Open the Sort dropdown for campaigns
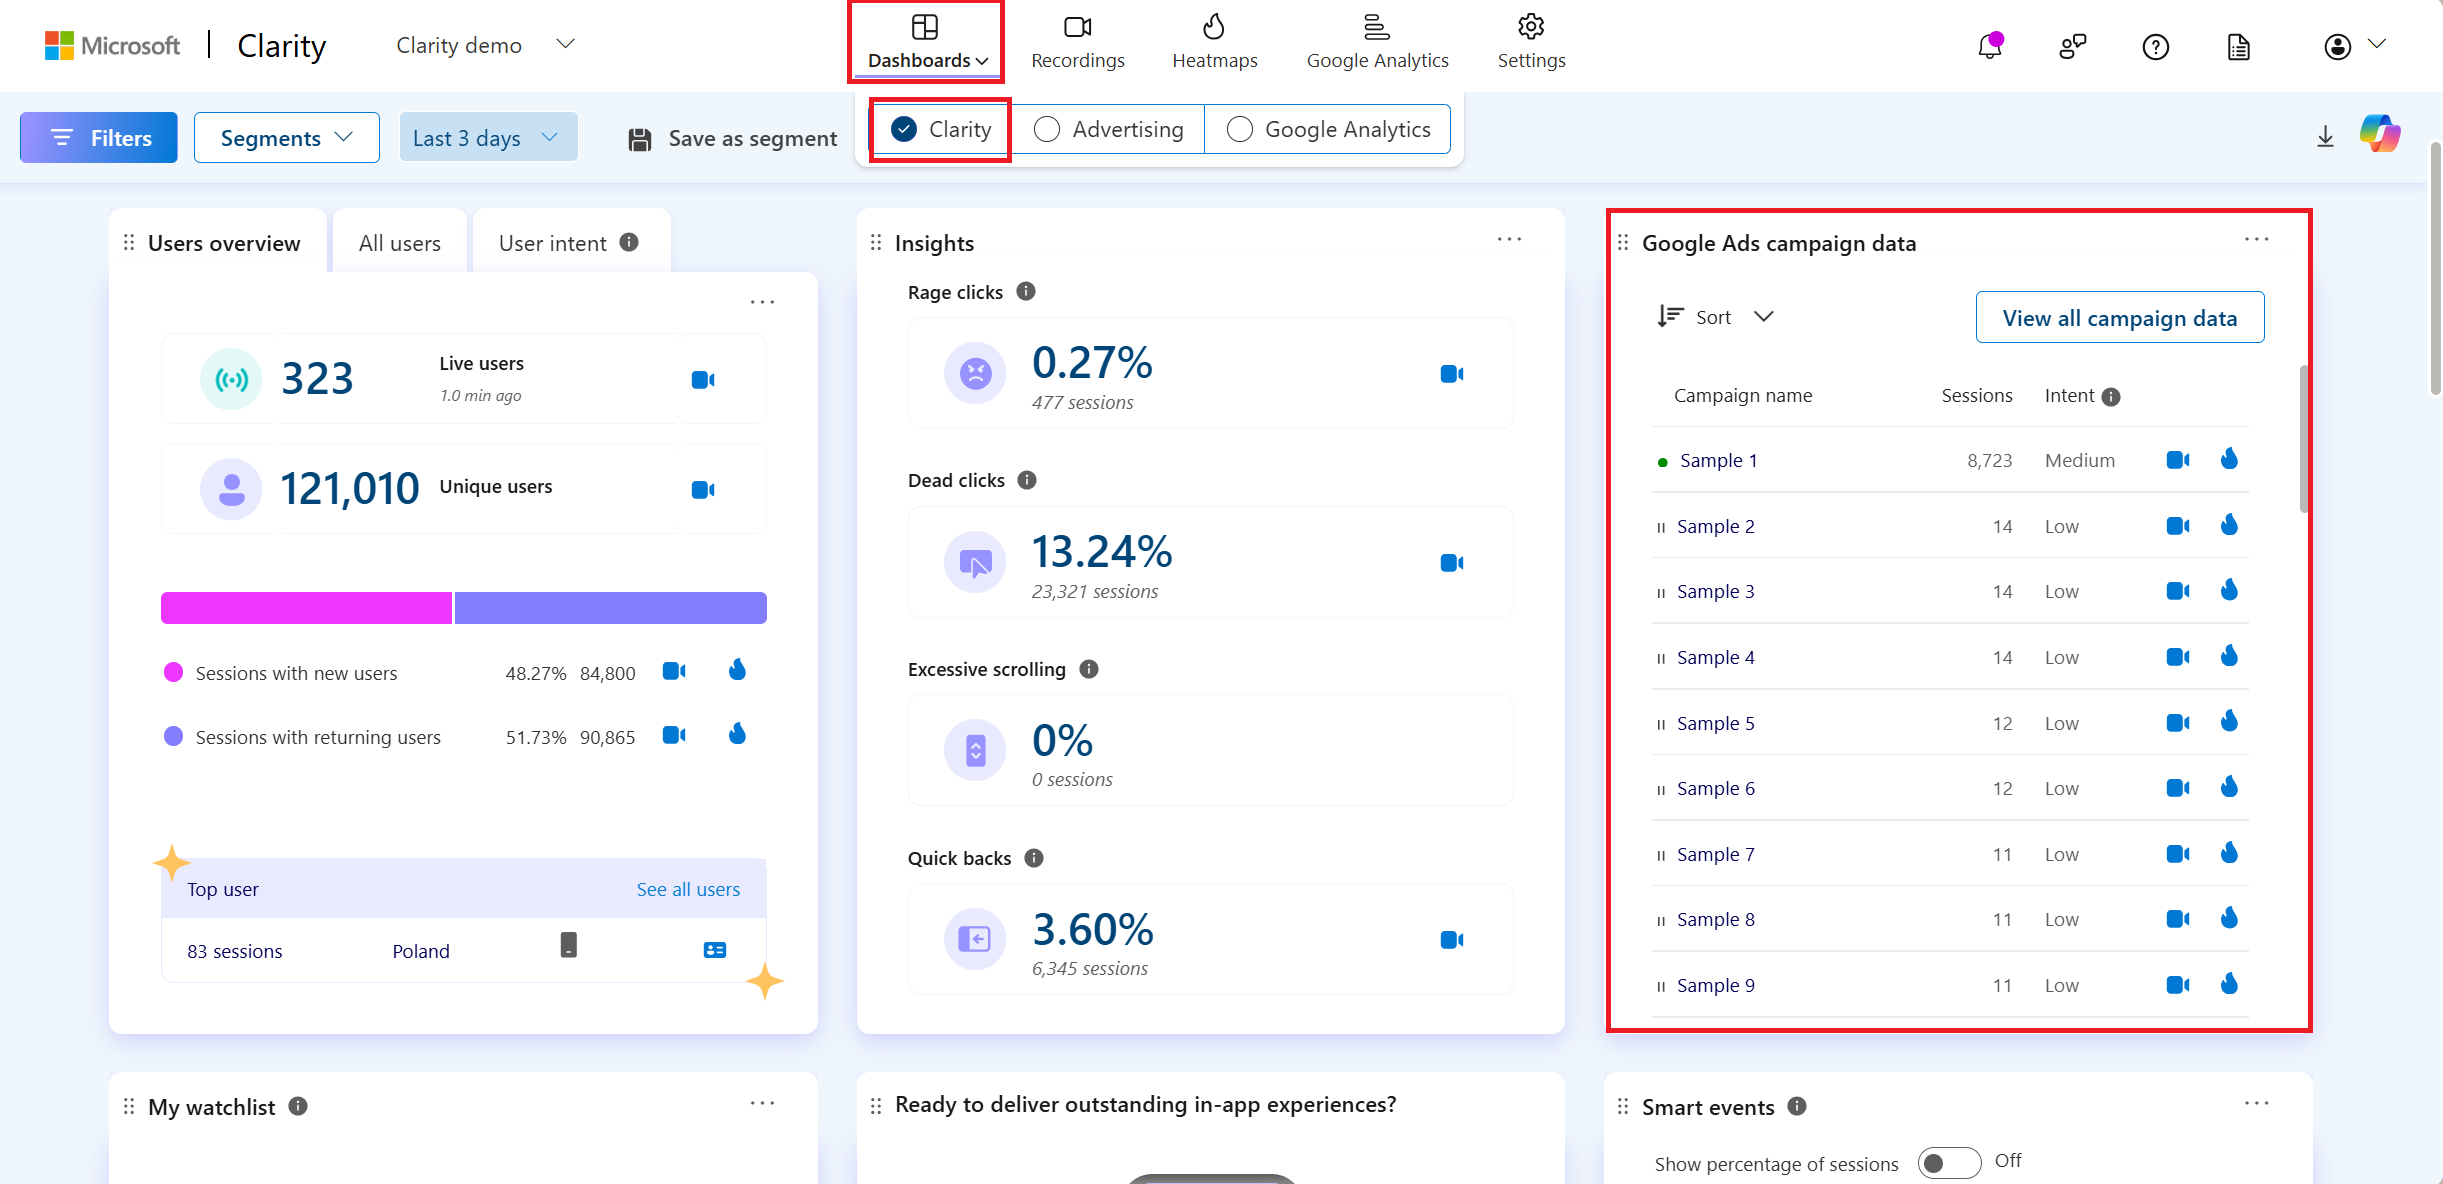Screen dimensions: 2443x1184 (1715, 317)
